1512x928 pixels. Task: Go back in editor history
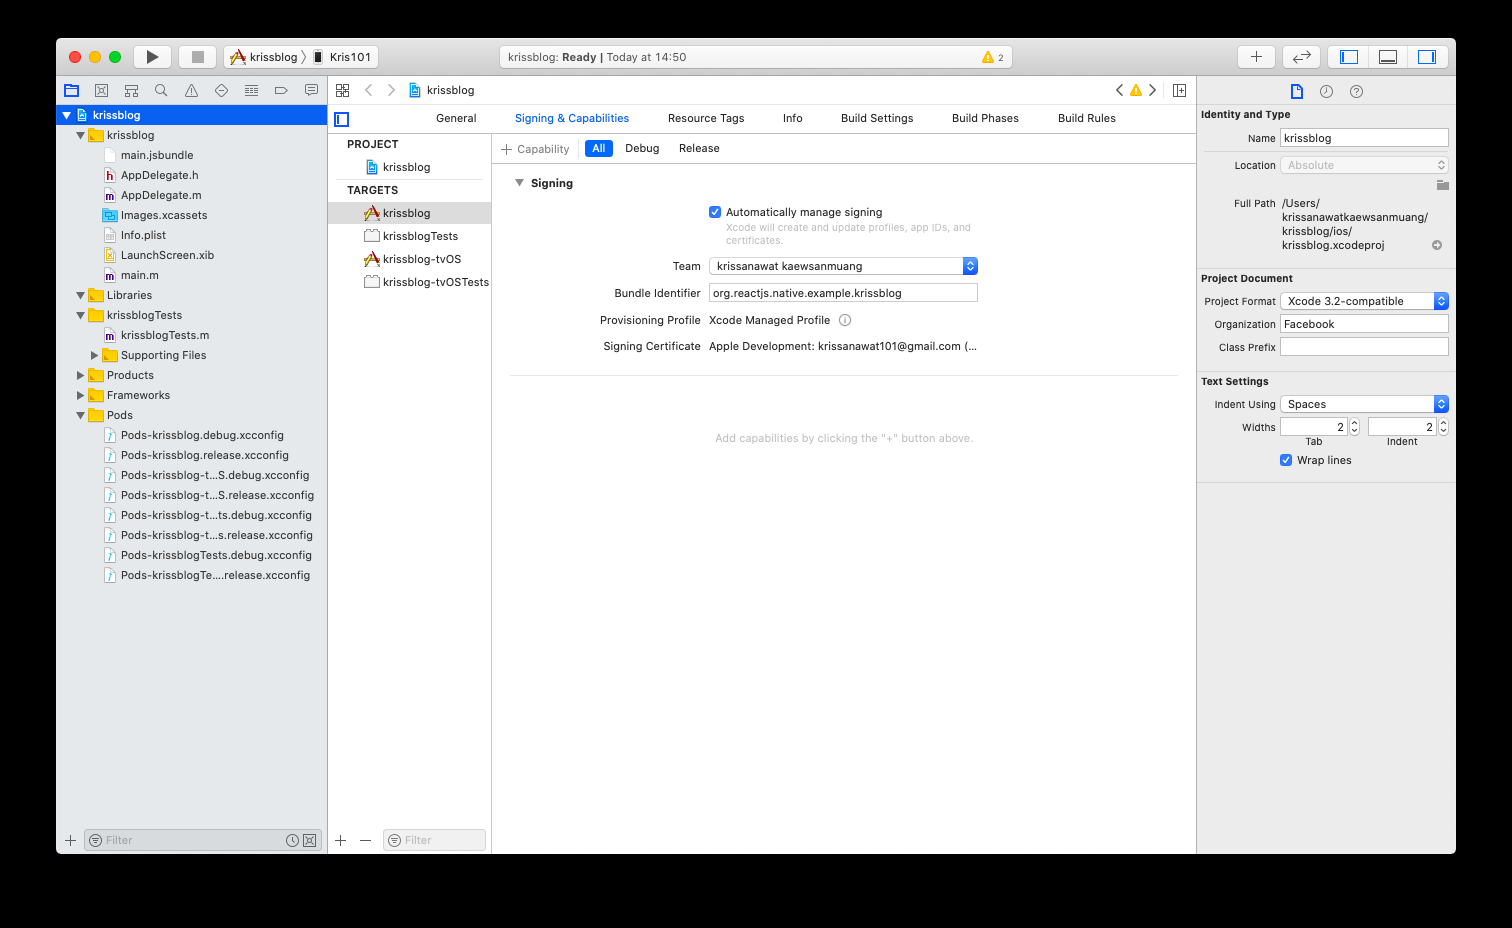coord(368,90)
